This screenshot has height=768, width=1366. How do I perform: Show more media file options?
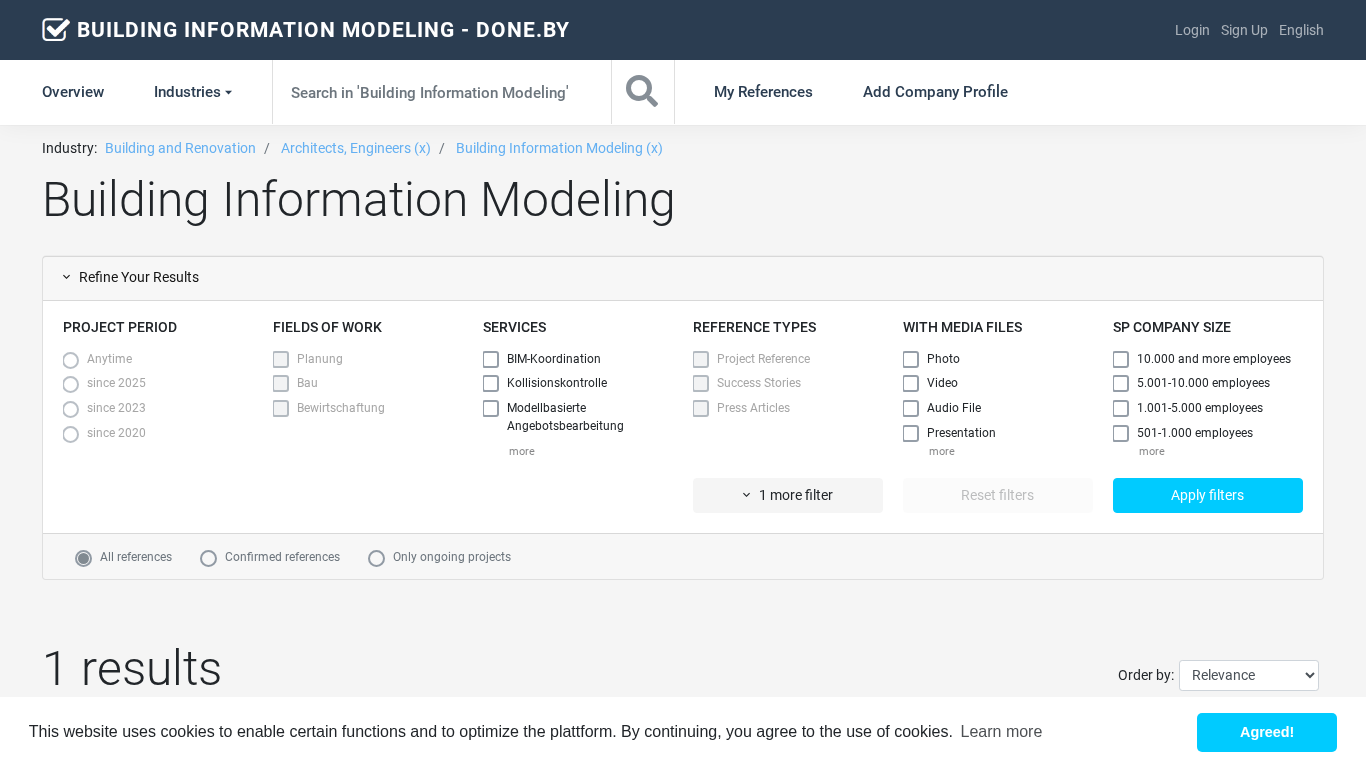click(941, 452)
